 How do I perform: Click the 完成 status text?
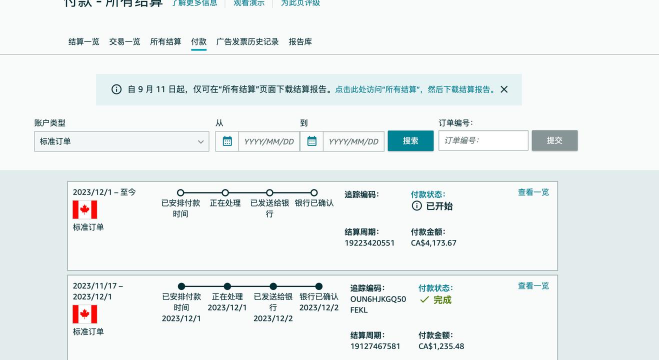[x=443, y=300]
